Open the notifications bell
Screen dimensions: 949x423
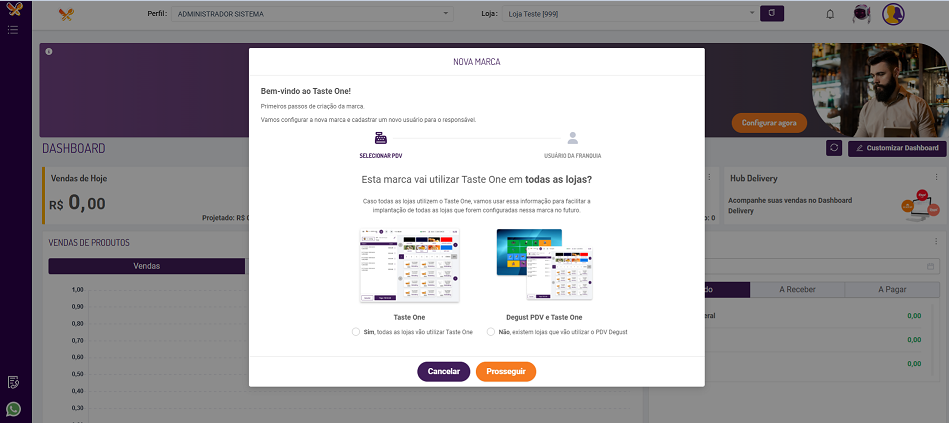pos(830,14)
